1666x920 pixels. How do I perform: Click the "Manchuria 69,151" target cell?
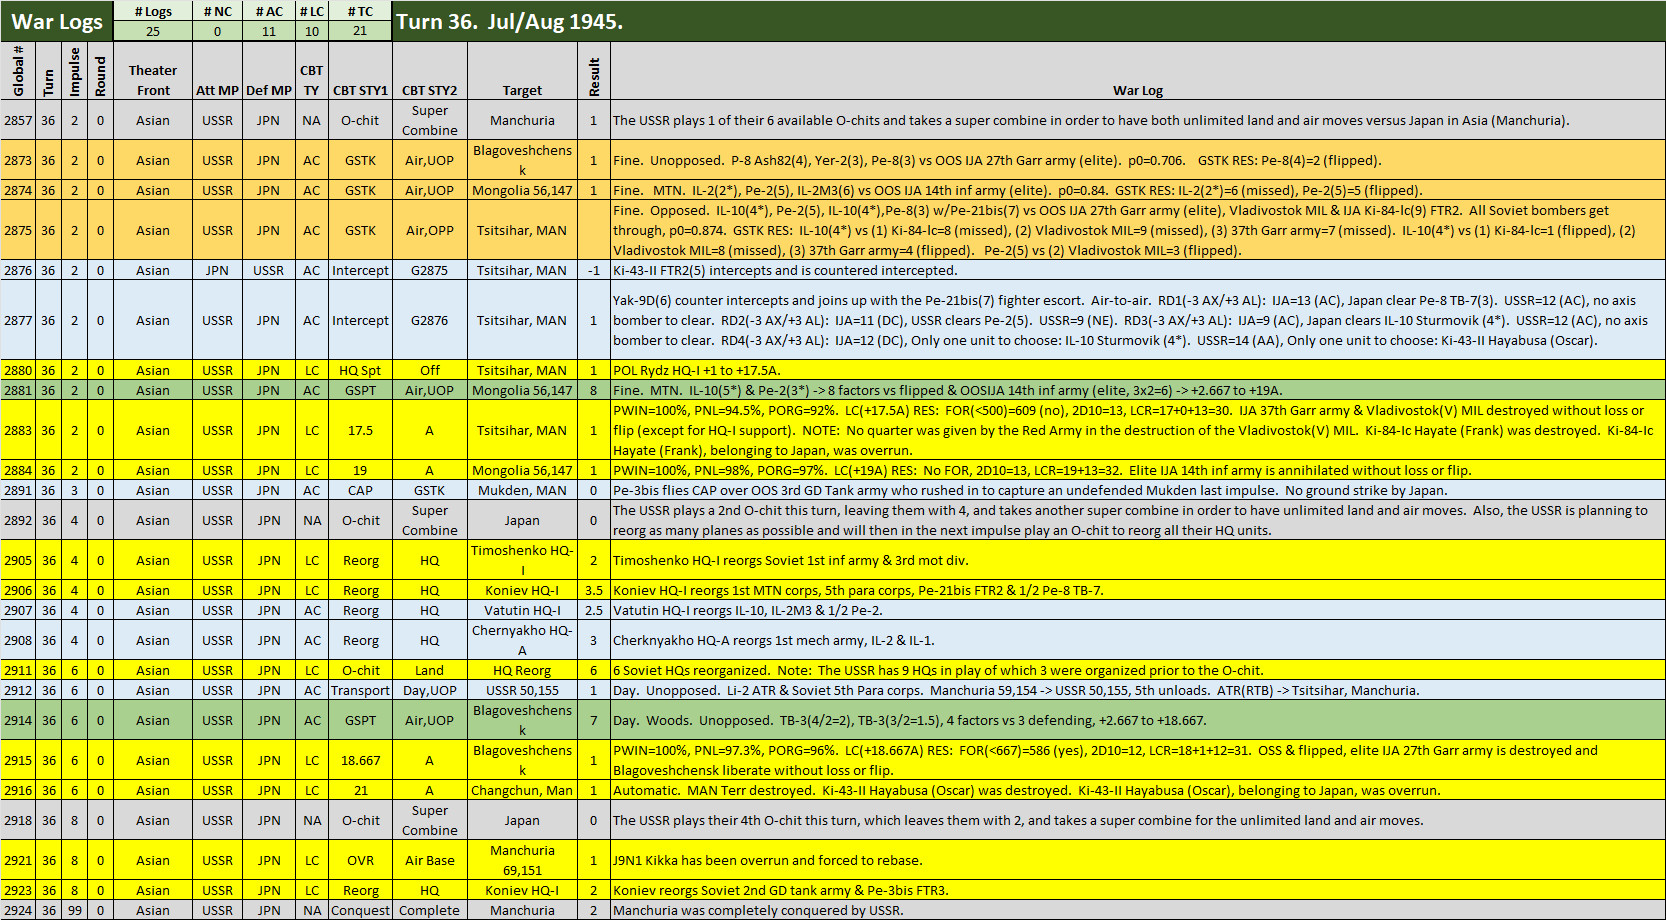tap(522, 860)
